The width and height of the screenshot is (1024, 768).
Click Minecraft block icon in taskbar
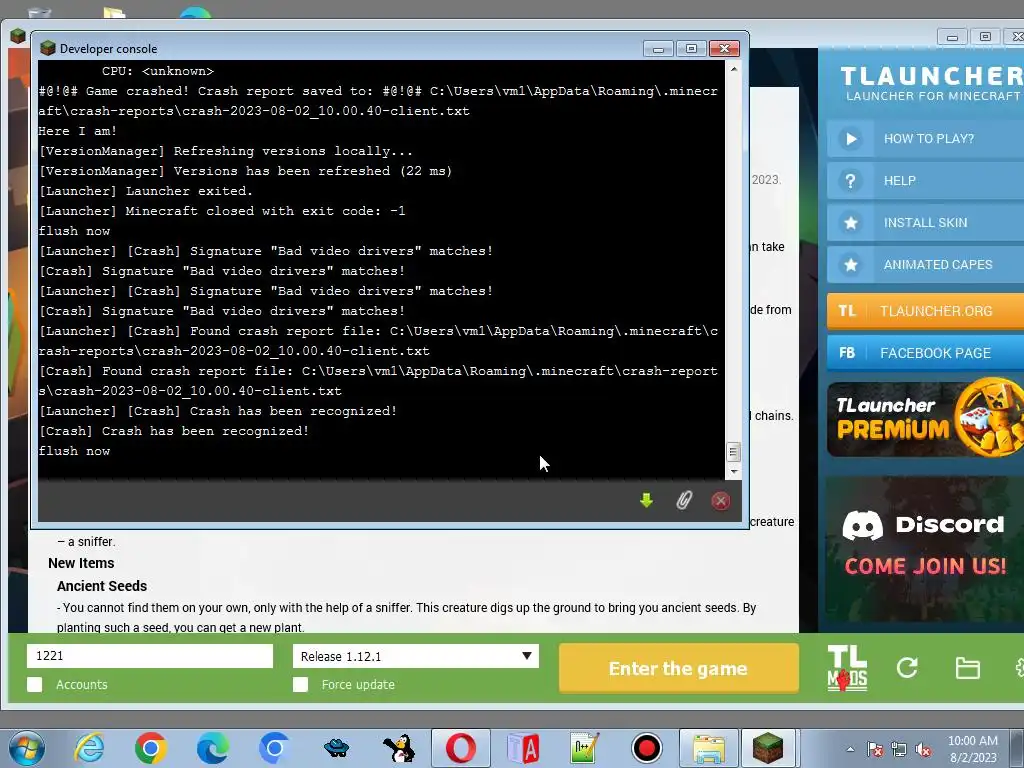[768, 748]
